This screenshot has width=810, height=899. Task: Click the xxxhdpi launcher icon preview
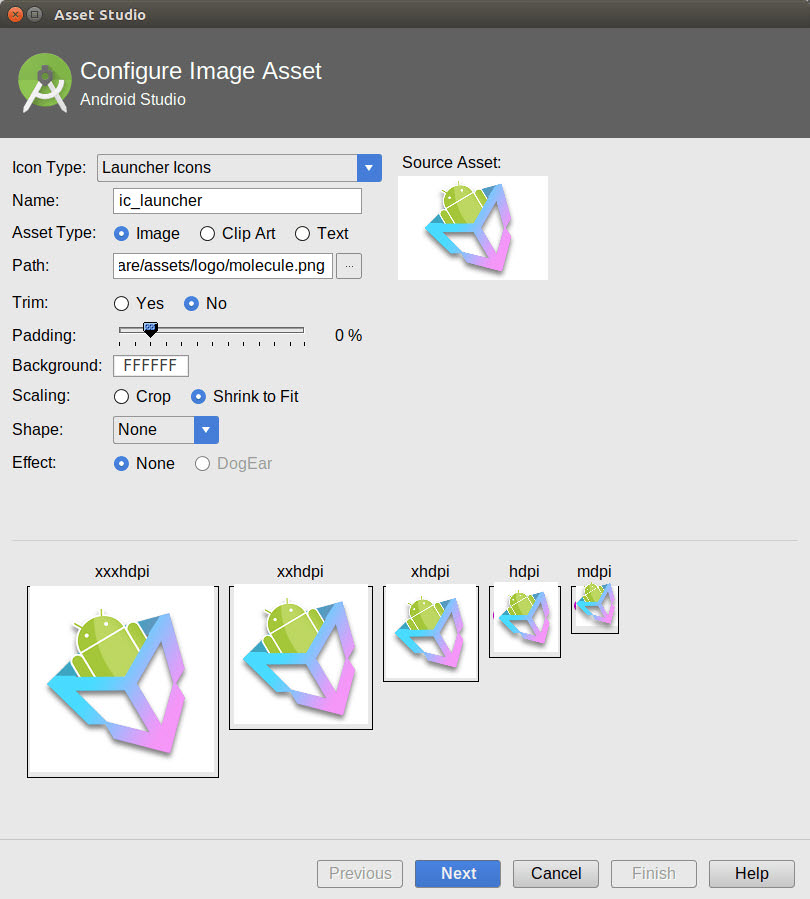tap(122, 681)
